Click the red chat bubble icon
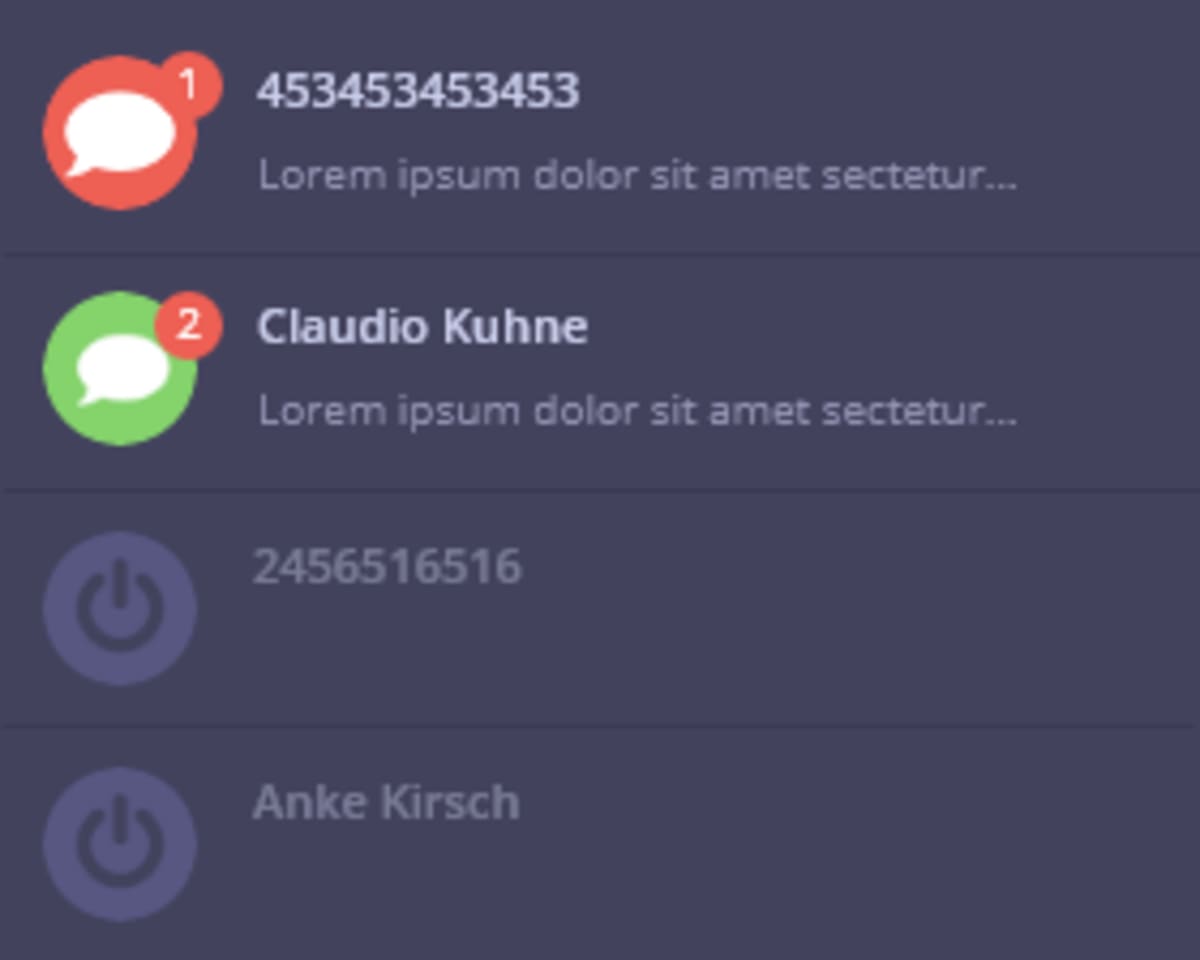This screenshot has height=960, width=1200. pos(120,133)
